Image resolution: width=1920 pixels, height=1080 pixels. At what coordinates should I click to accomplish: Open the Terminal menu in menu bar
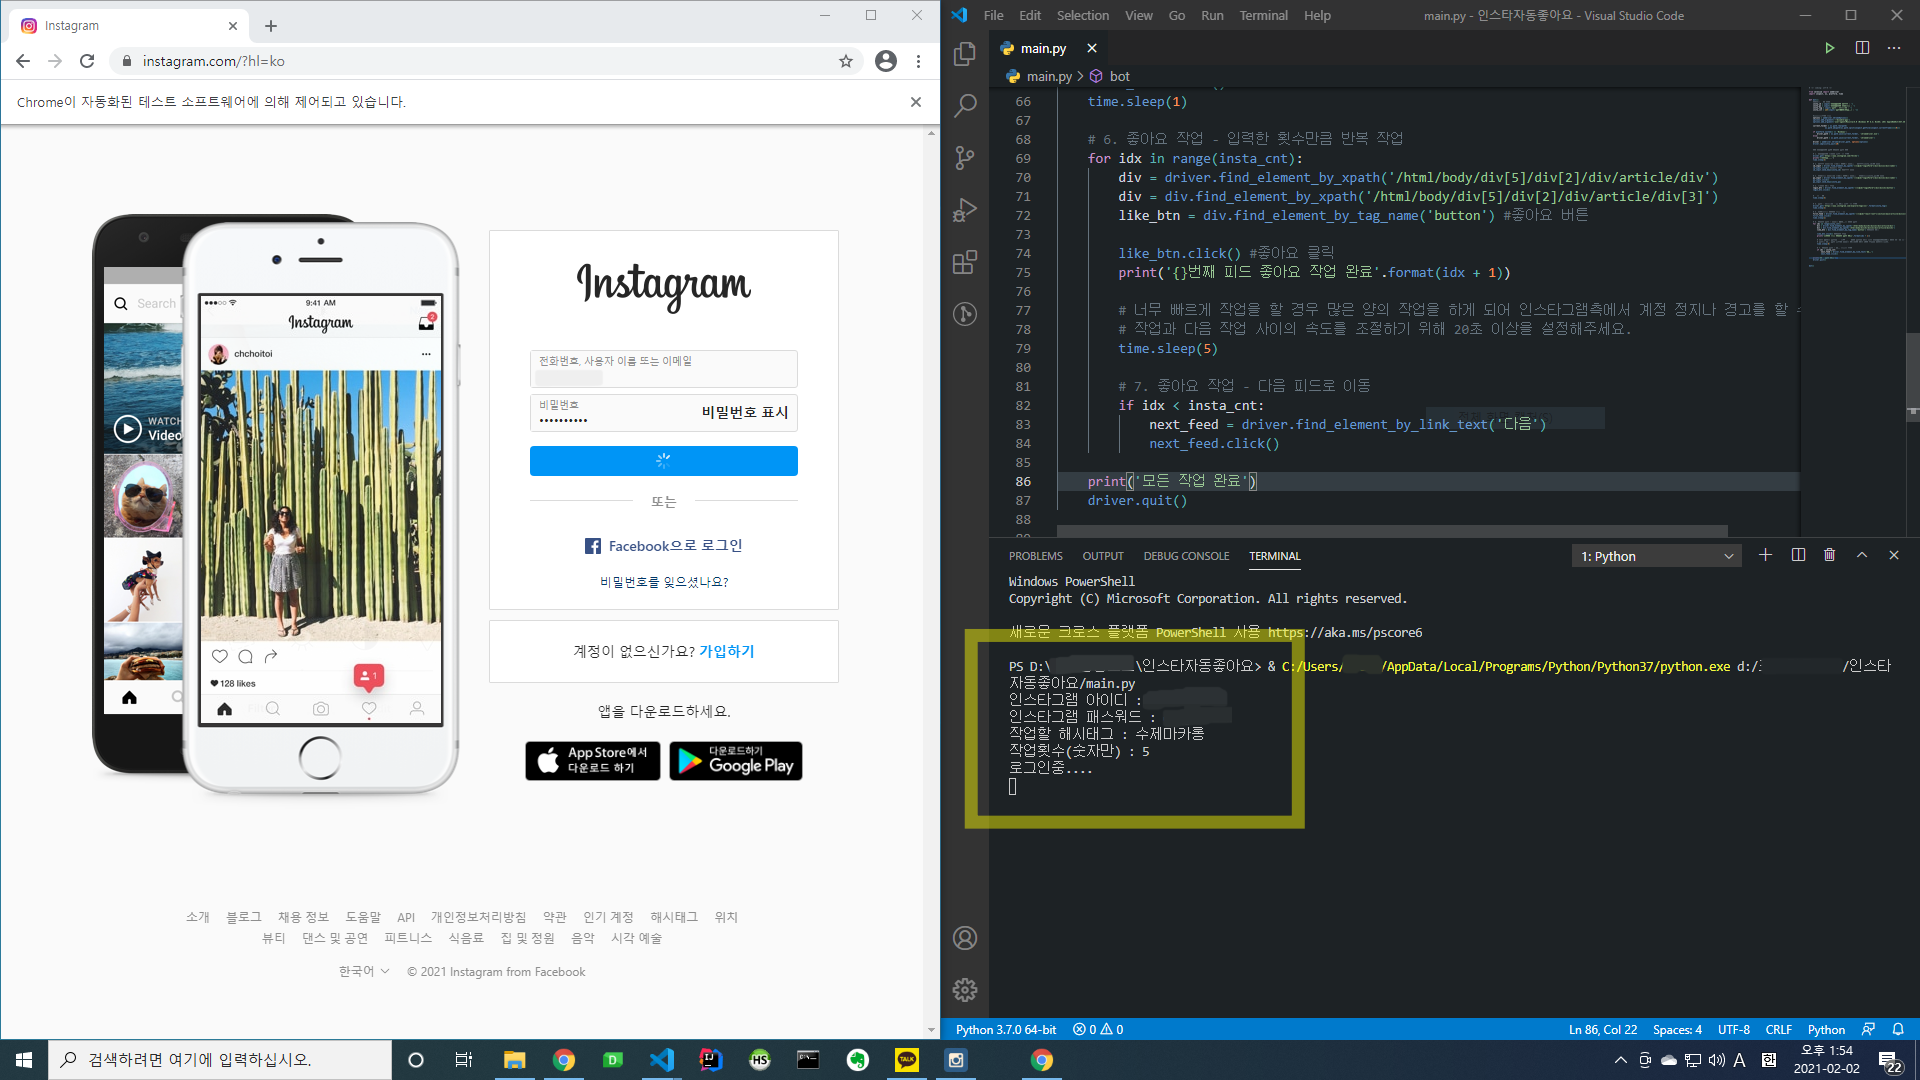coord(1263,15)
